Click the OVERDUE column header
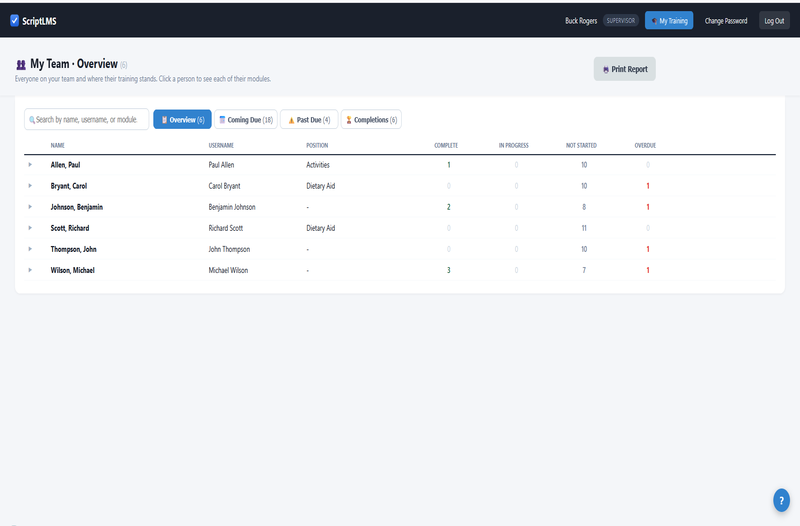800x526 pixels. coord(645,145)
